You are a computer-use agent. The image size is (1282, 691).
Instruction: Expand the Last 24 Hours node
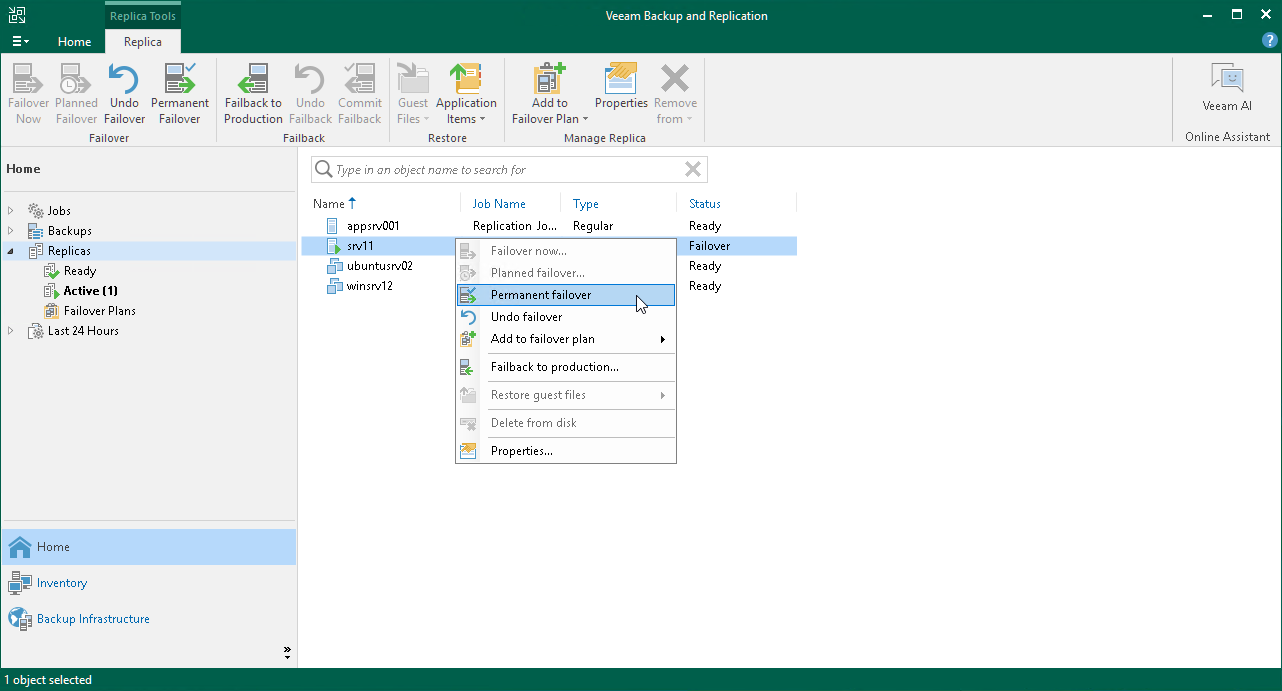tap(11, 331)
